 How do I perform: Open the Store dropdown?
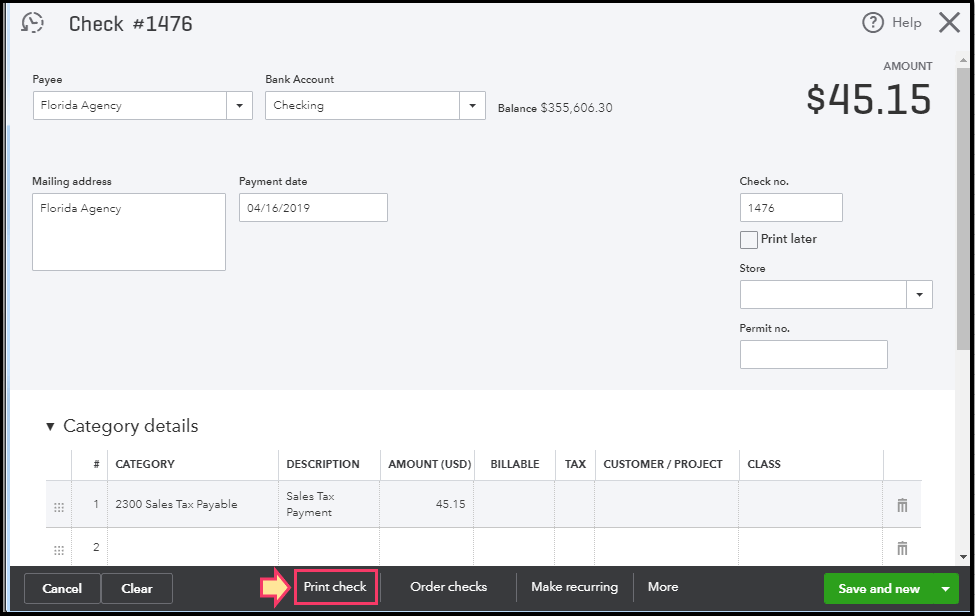pyautogui.click(x=919, y=295)
